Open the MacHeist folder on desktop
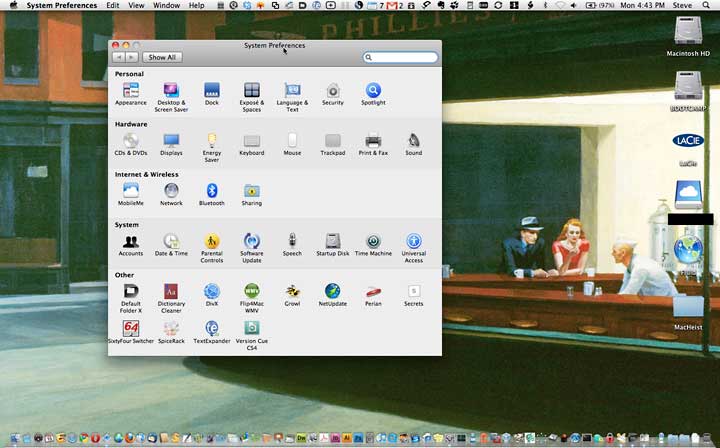The image size is (720, 448). (x=688, y=305)
